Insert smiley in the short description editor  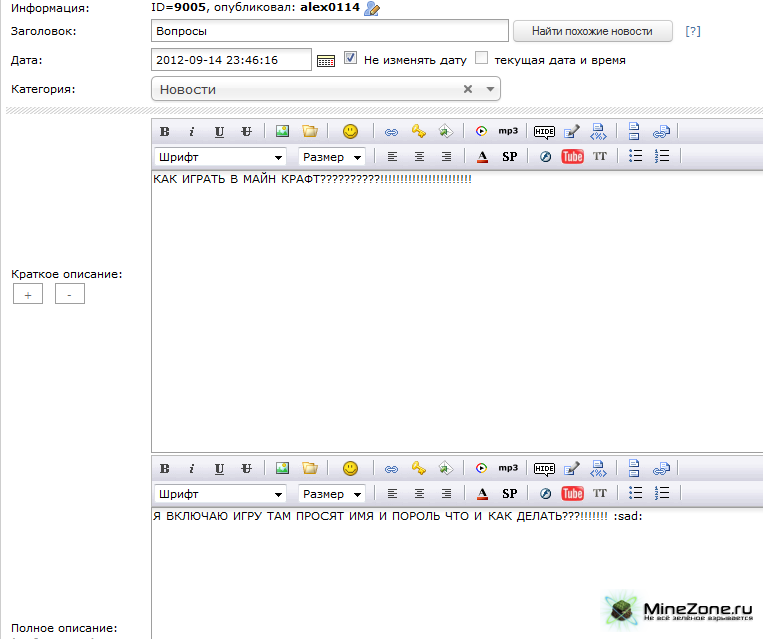[350, 131]
